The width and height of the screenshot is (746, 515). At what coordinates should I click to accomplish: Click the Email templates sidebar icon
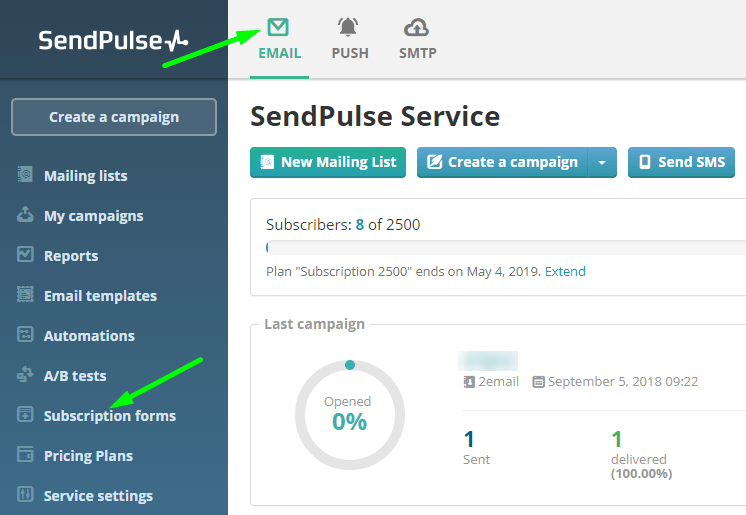(x=26, y=295)
